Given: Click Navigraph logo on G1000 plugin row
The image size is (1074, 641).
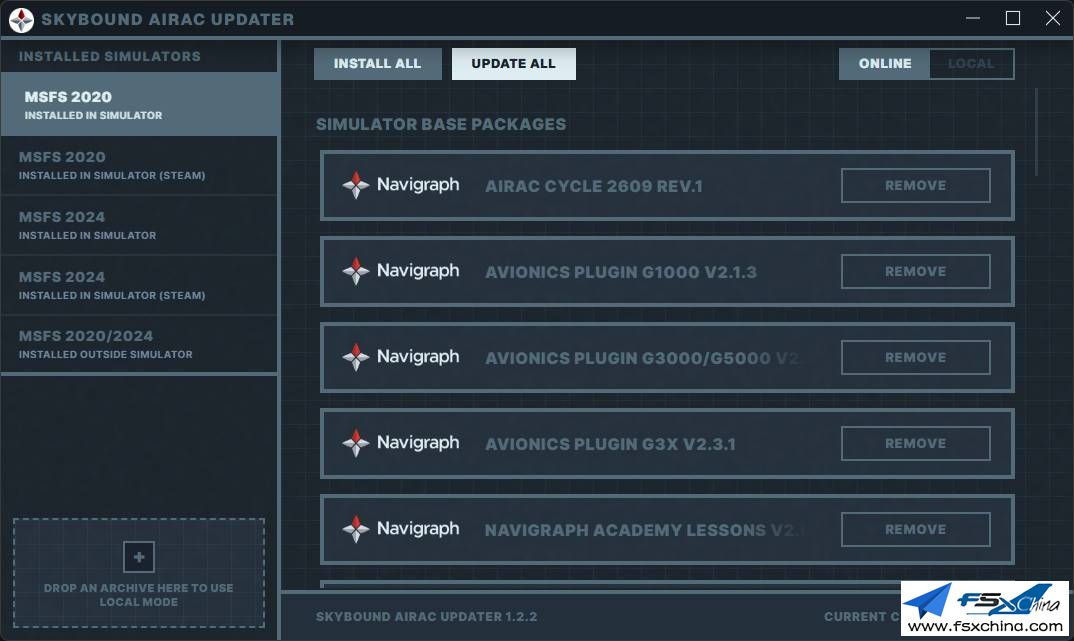Looking at the screenshot, I should pos(401,271).
